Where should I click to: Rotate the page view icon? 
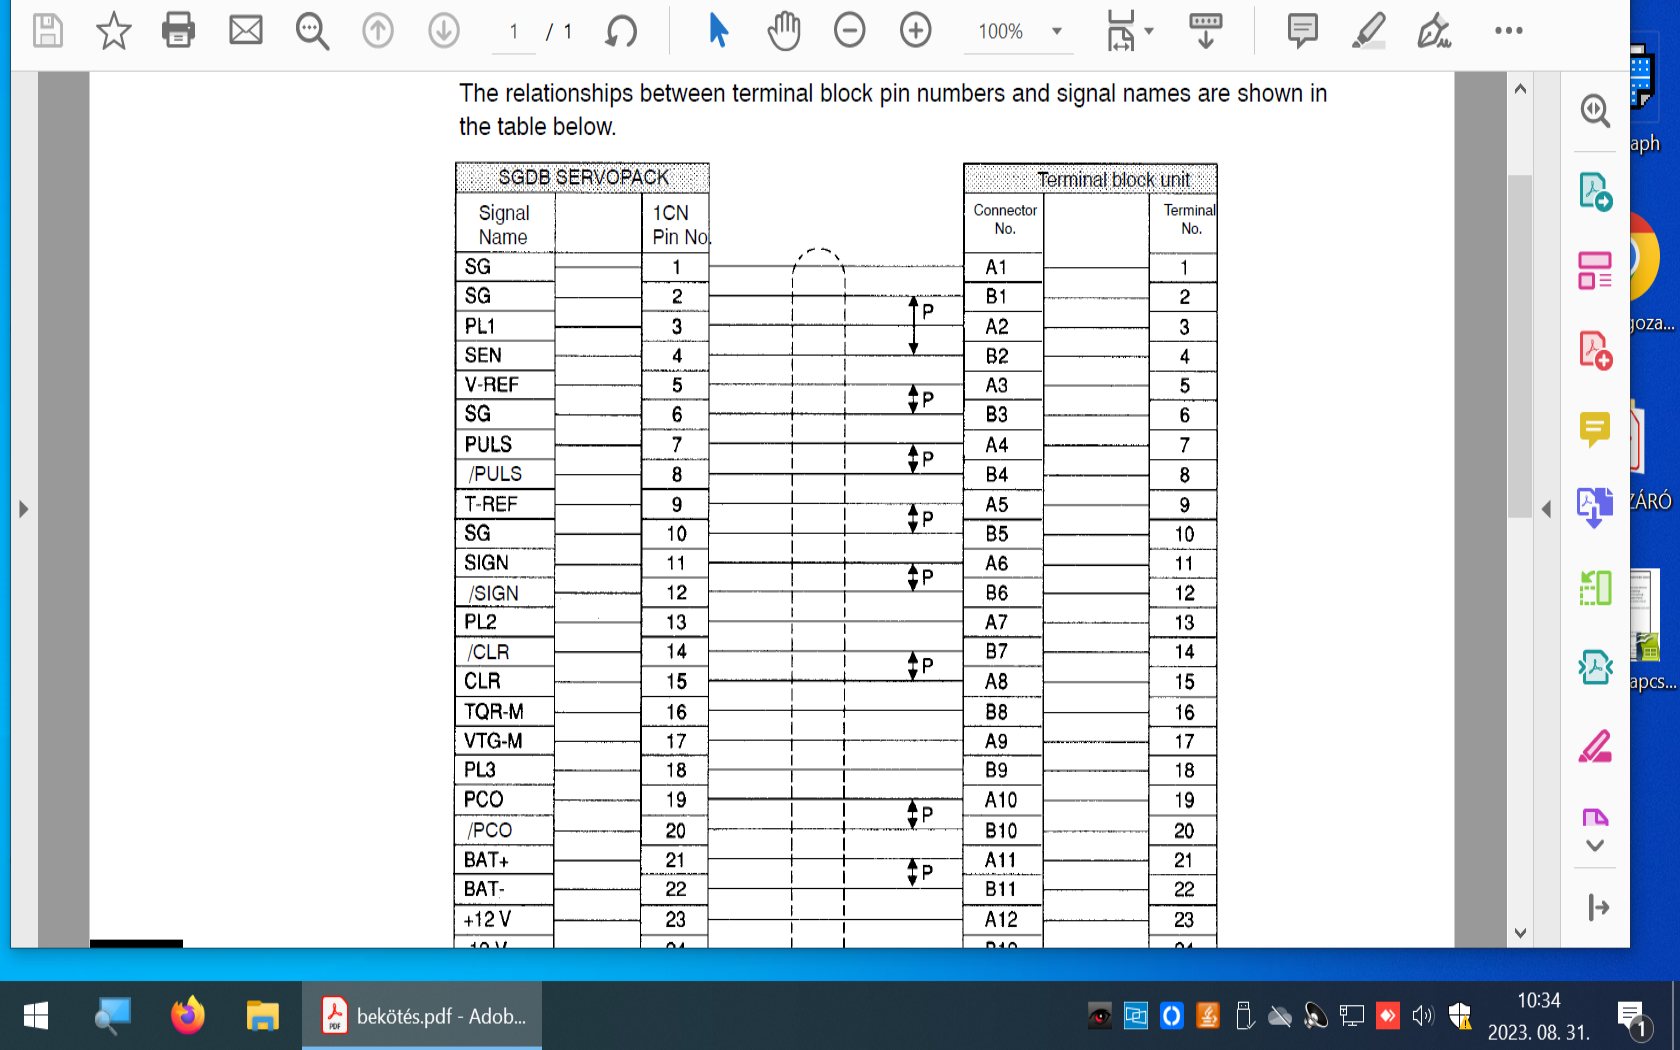[621, 31]
